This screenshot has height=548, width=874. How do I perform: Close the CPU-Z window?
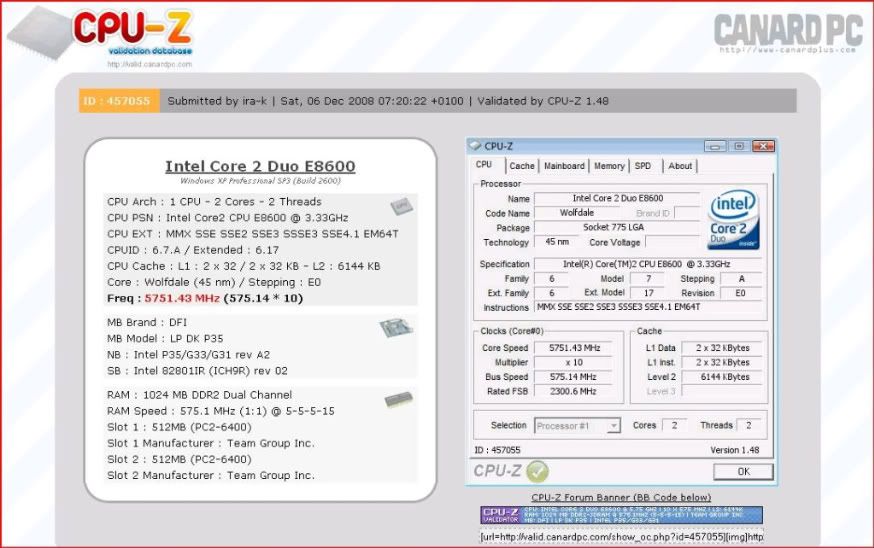763,146
